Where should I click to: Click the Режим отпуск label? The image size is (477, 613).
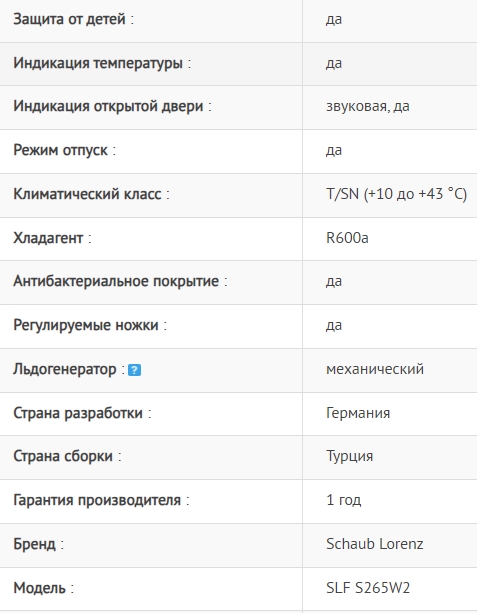60,150
